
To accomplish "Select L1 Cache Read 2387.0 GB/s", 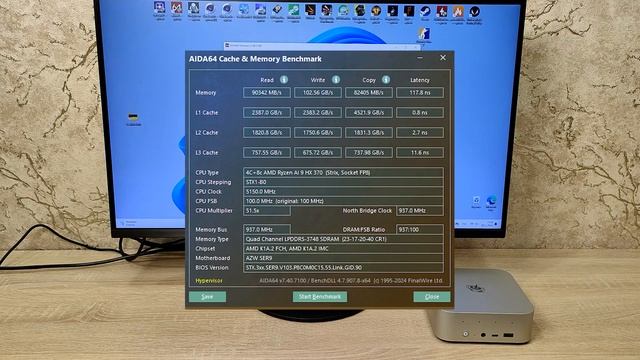I will 267,113.
